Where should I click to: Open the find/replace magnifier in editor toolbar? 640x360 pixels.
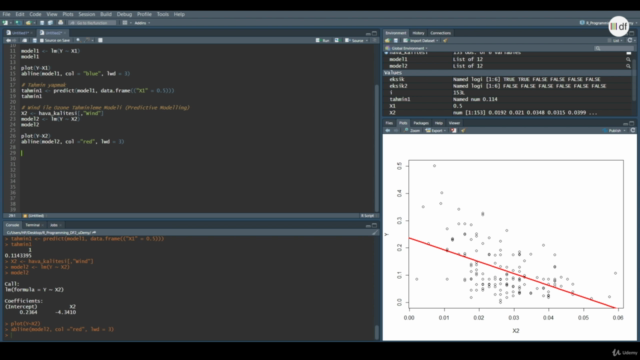(x=78, y=40)
